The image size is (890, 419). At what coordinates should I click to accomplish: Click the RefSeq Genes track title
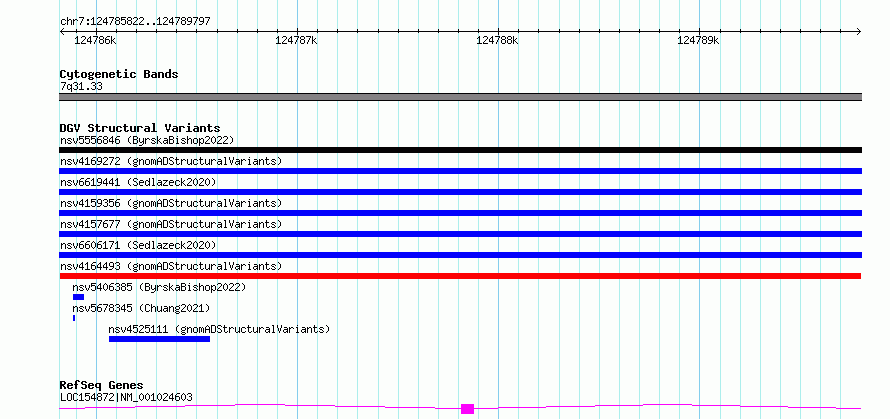pyautogui.click(x=101, y=386)
